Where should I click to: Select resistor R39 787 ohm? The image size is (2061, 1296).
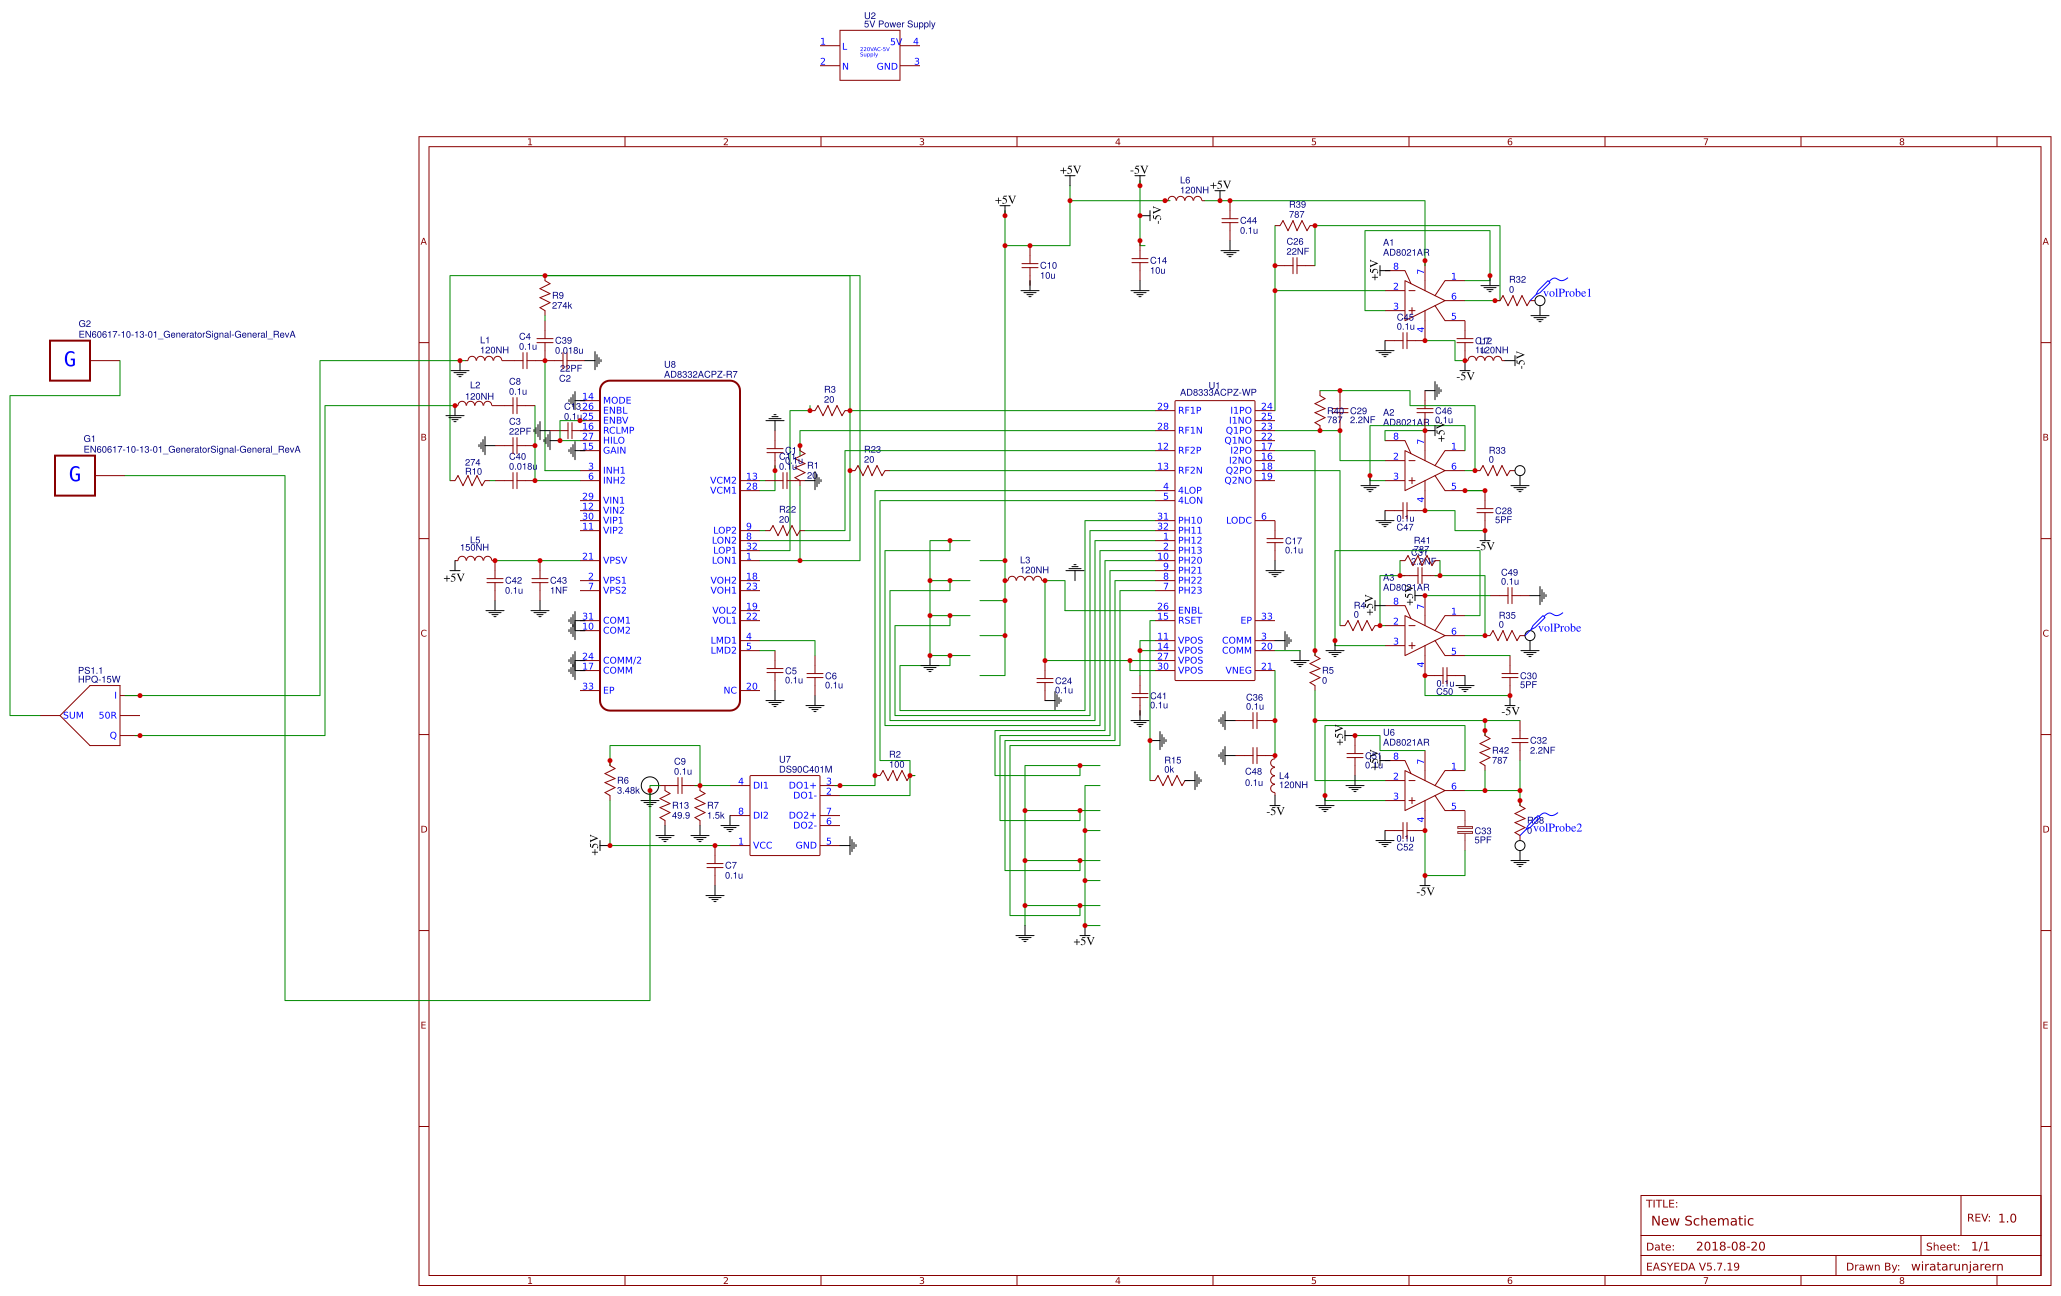(1295, 226)
